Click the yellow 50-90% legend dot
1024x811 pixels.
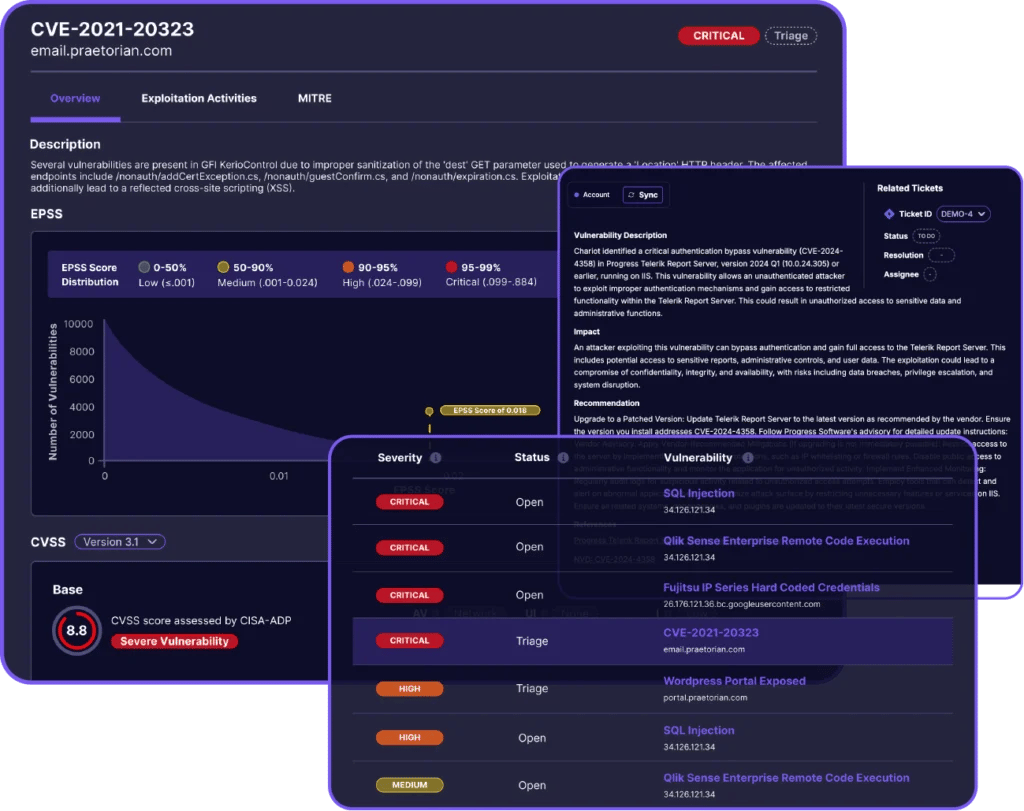223,267
